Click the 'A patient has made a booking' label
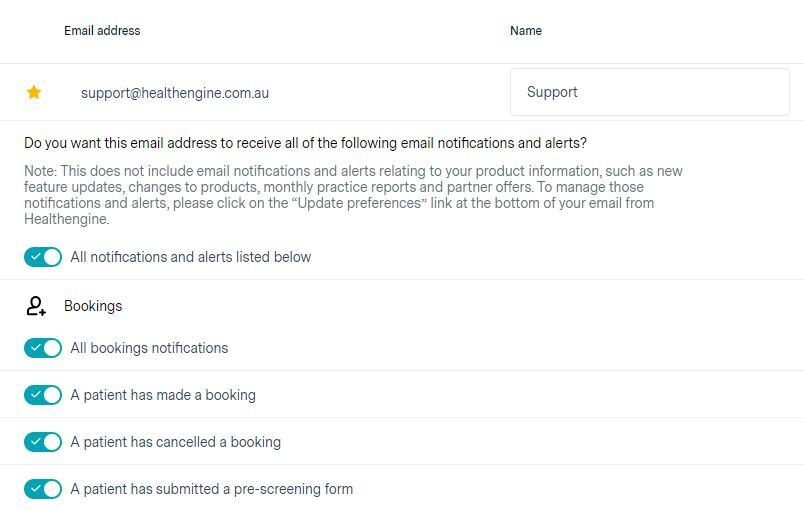The height and width of the screenshot is (511, 804). pos(163,395)
